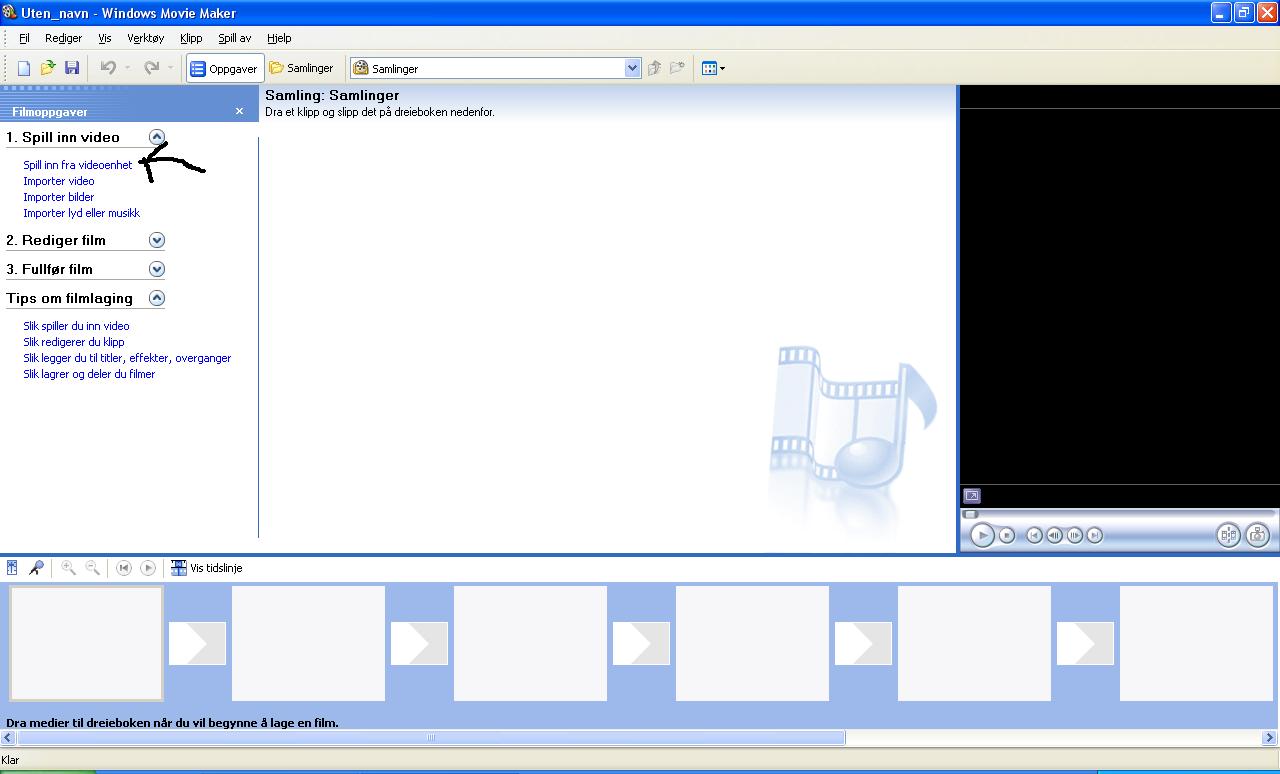Expand the Fullfør film section
Viewport: 1280px width, 774px height.
click(x=157, y=269)
